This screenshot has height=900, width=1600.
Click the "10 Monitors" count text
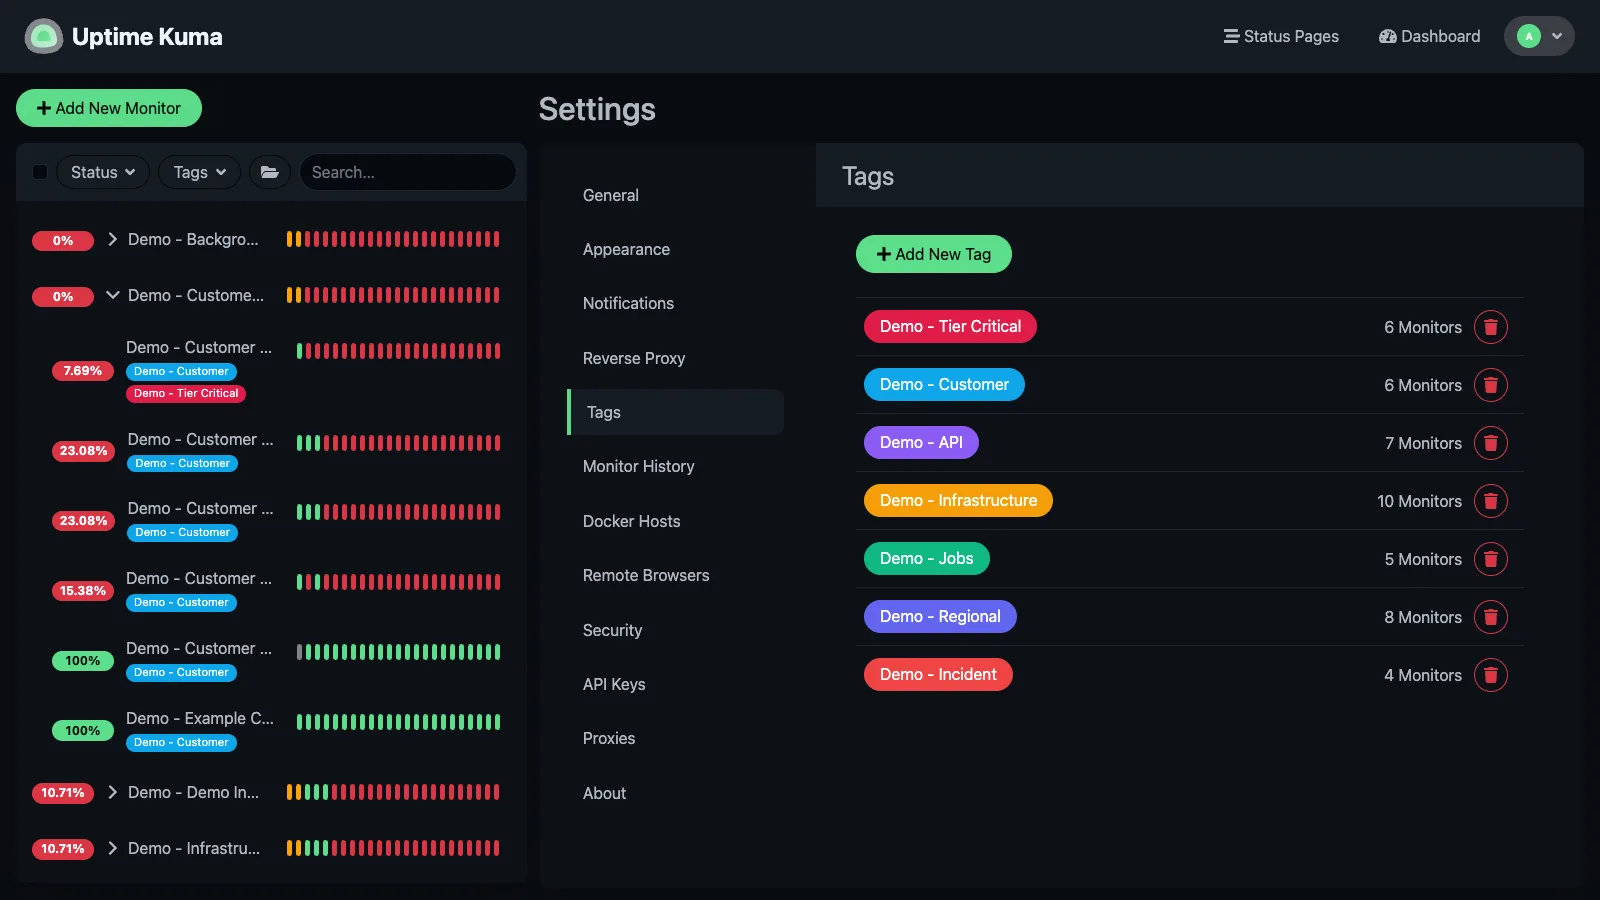pos(1419,501)
